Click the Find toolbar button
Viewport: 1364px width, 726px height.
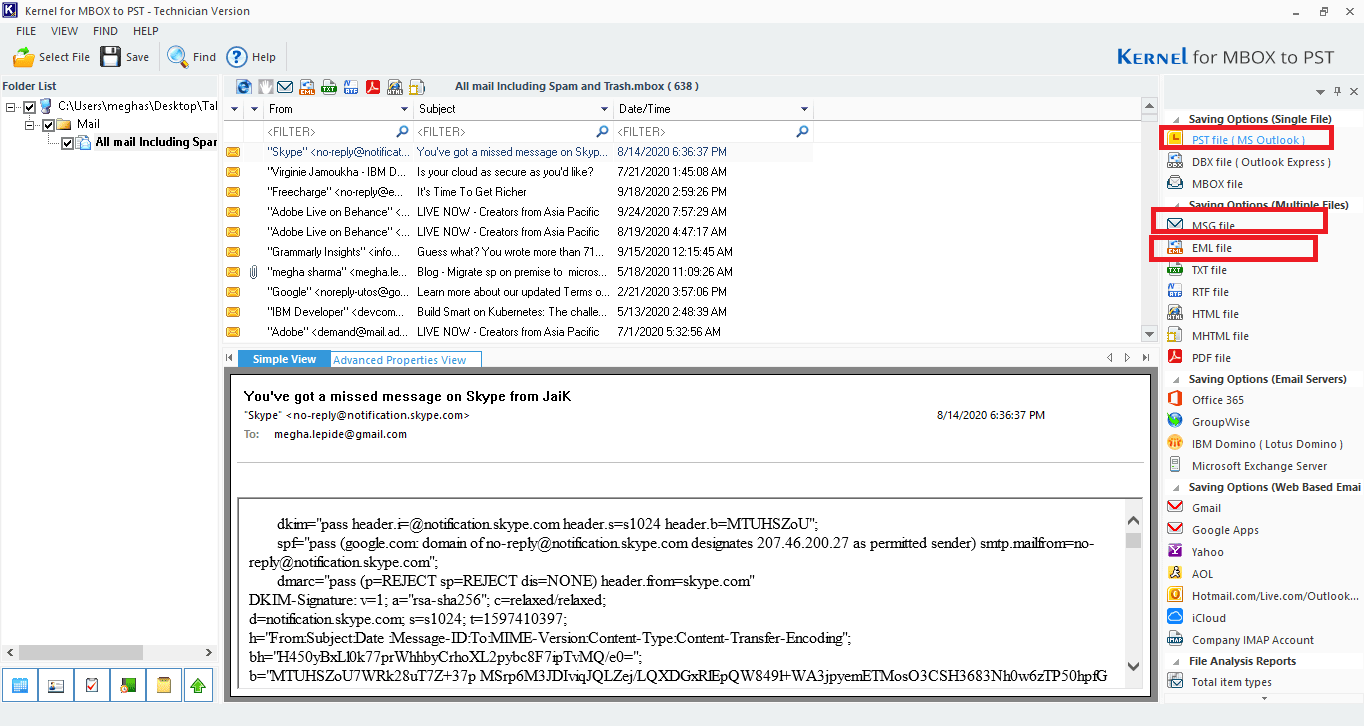(192, 57)
